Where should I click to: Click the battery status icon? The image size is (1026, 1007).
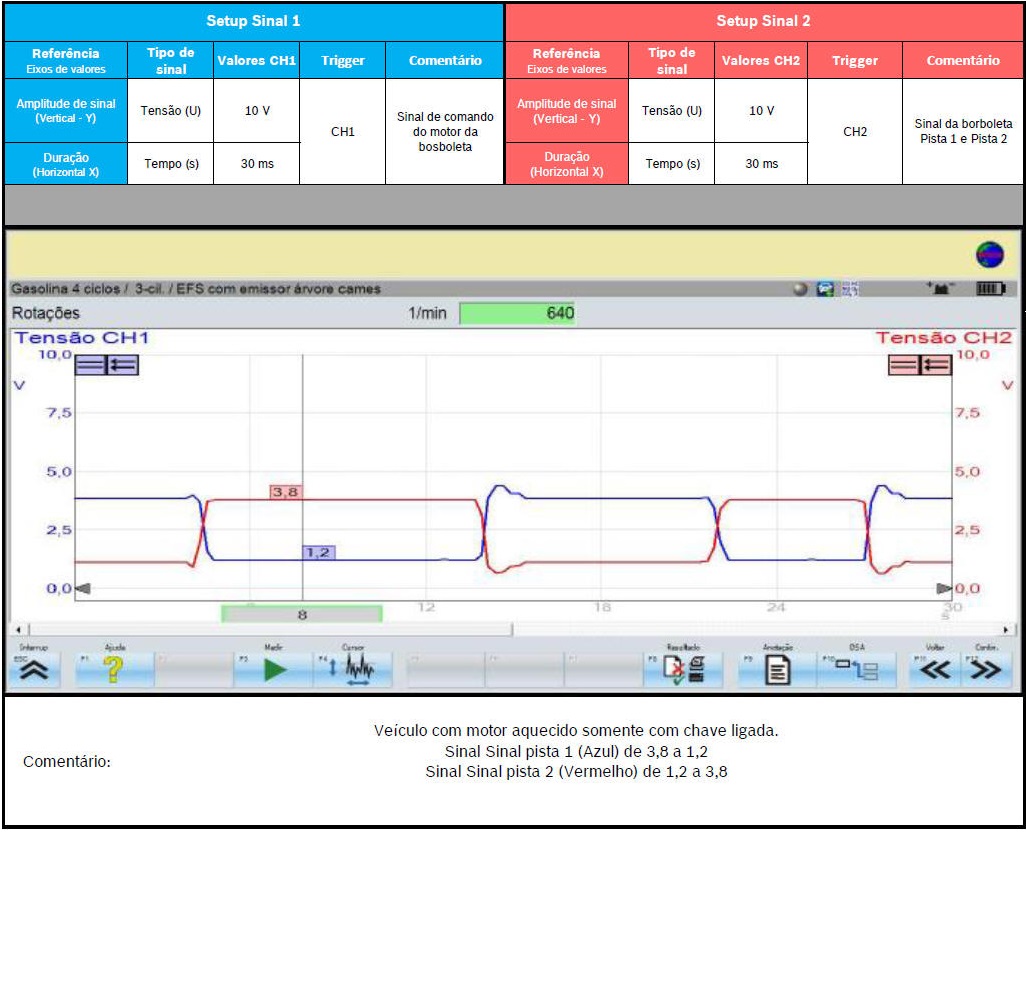click(x=989, y=289)
